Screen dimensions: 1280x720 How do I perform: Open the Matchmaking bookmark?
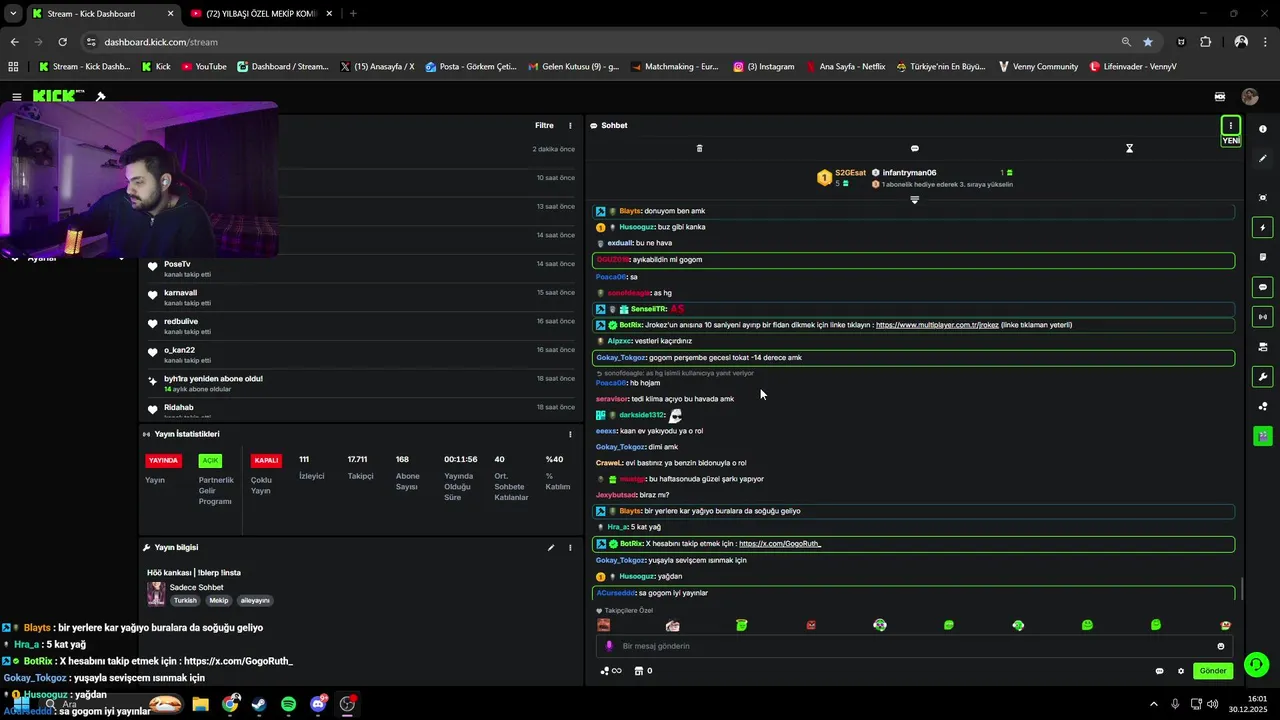click(x=674, y=67)
